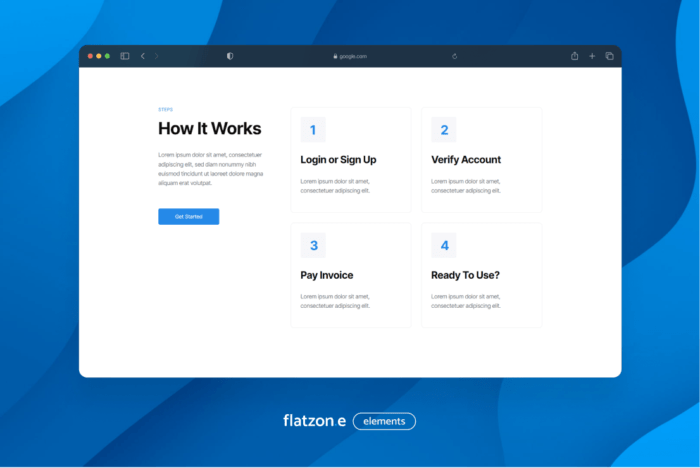
Task: Click the Verify Account card title
Action: coord(466,160)
